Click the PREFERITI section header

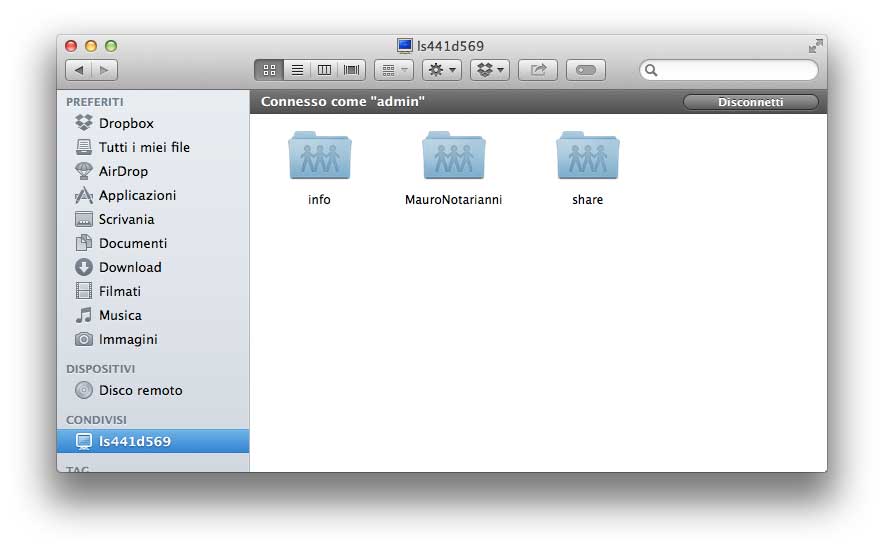point(95,102)
